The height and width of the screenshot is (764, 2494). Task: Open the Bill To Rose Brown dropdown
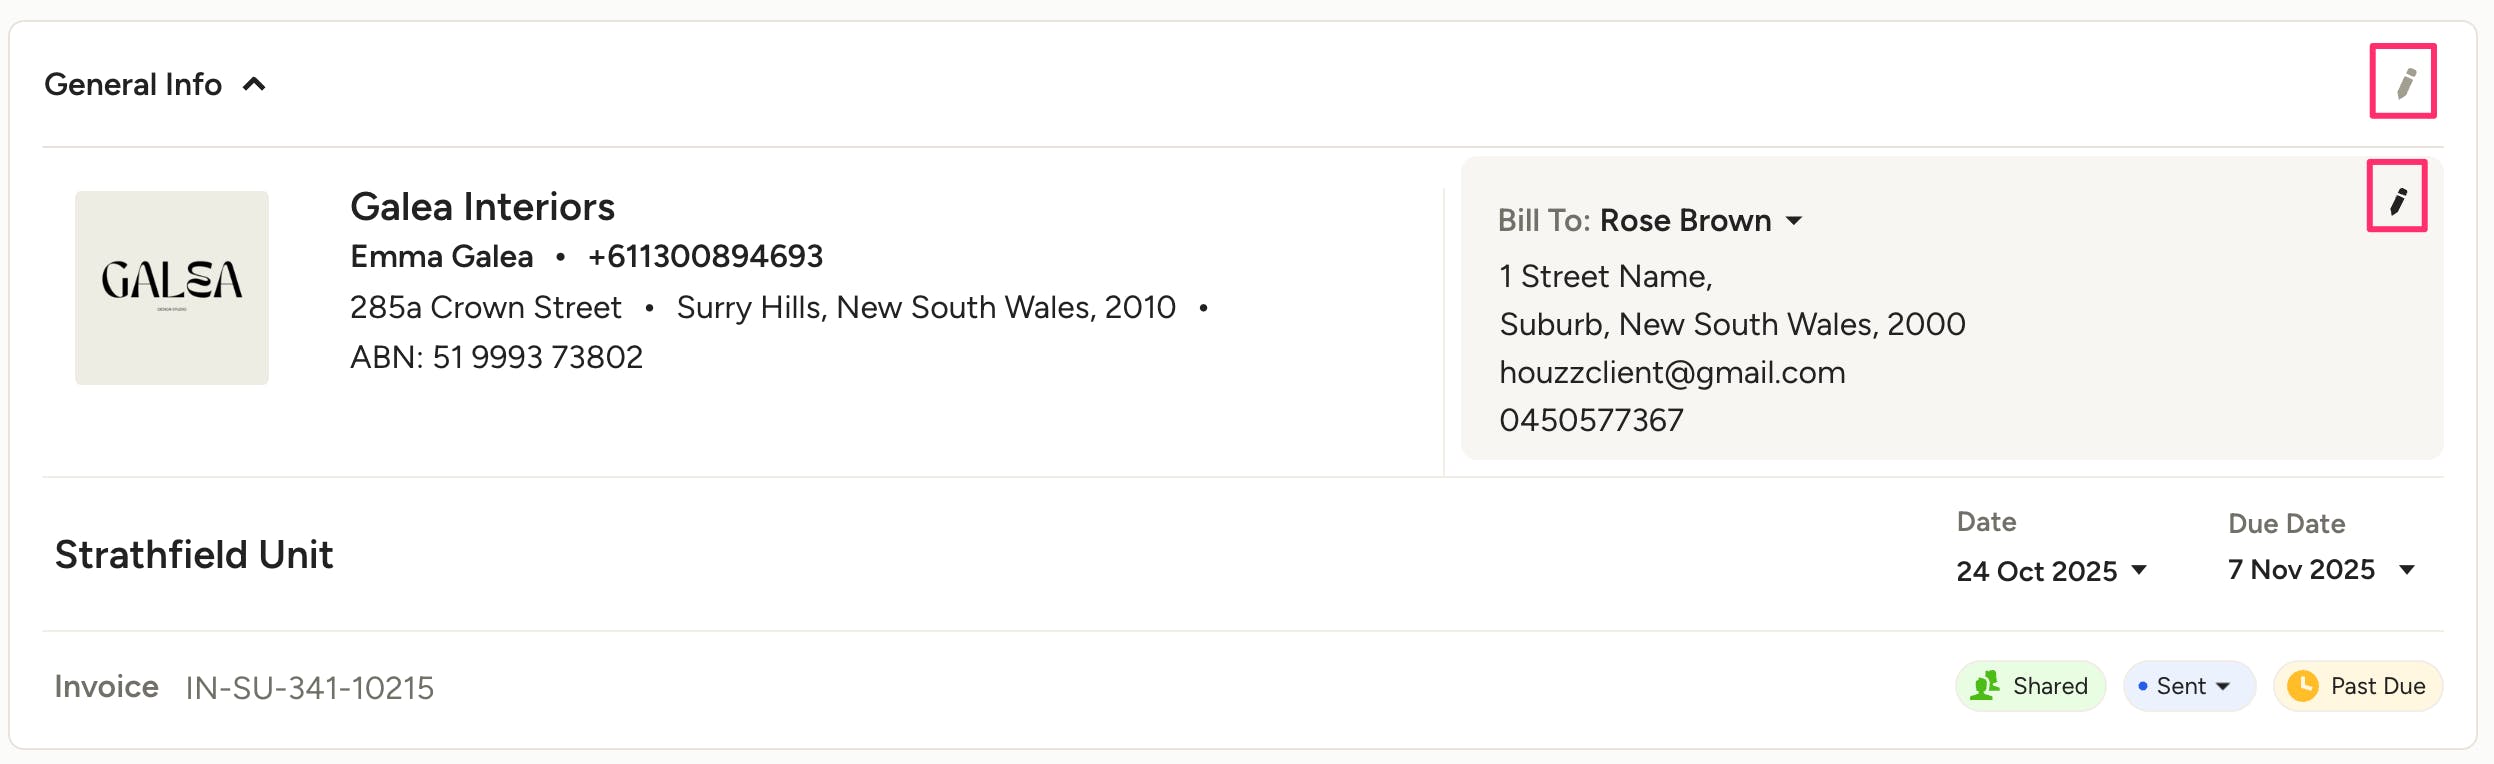tap(1794, 221)
